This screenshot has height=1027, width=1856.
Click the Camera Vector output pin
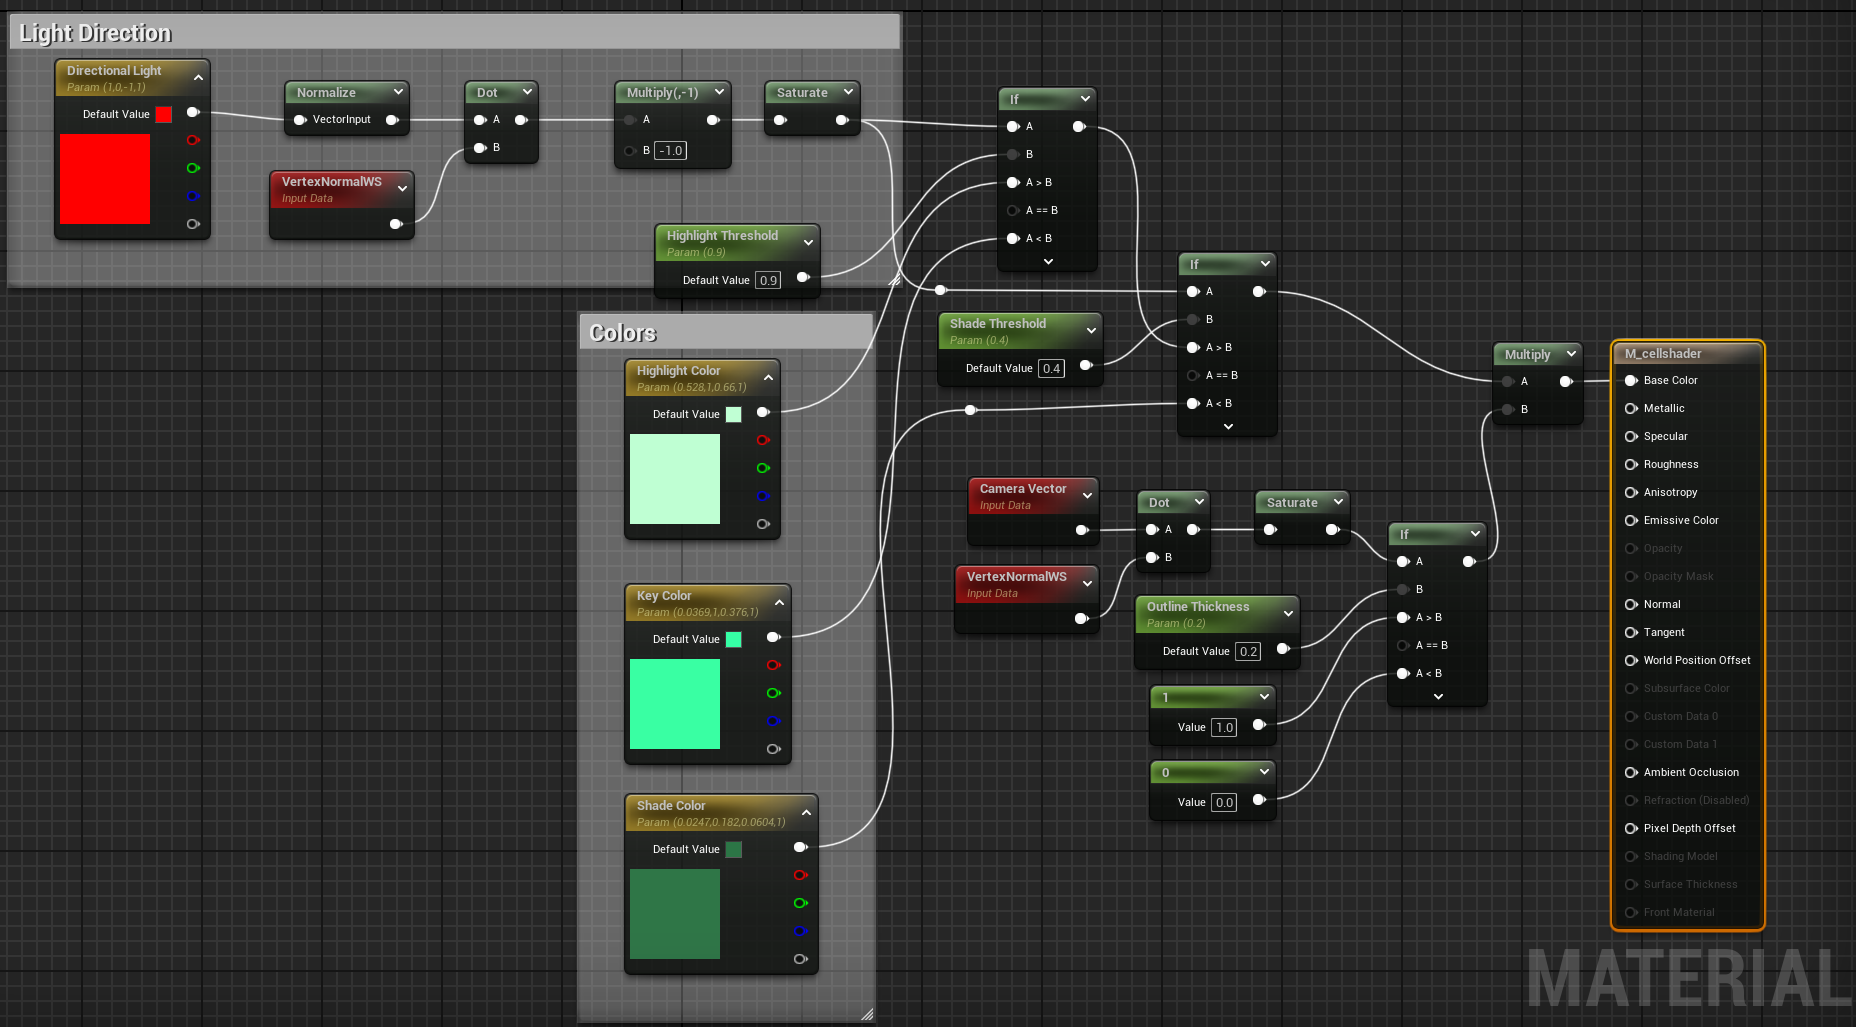(x=1081, y=530)
